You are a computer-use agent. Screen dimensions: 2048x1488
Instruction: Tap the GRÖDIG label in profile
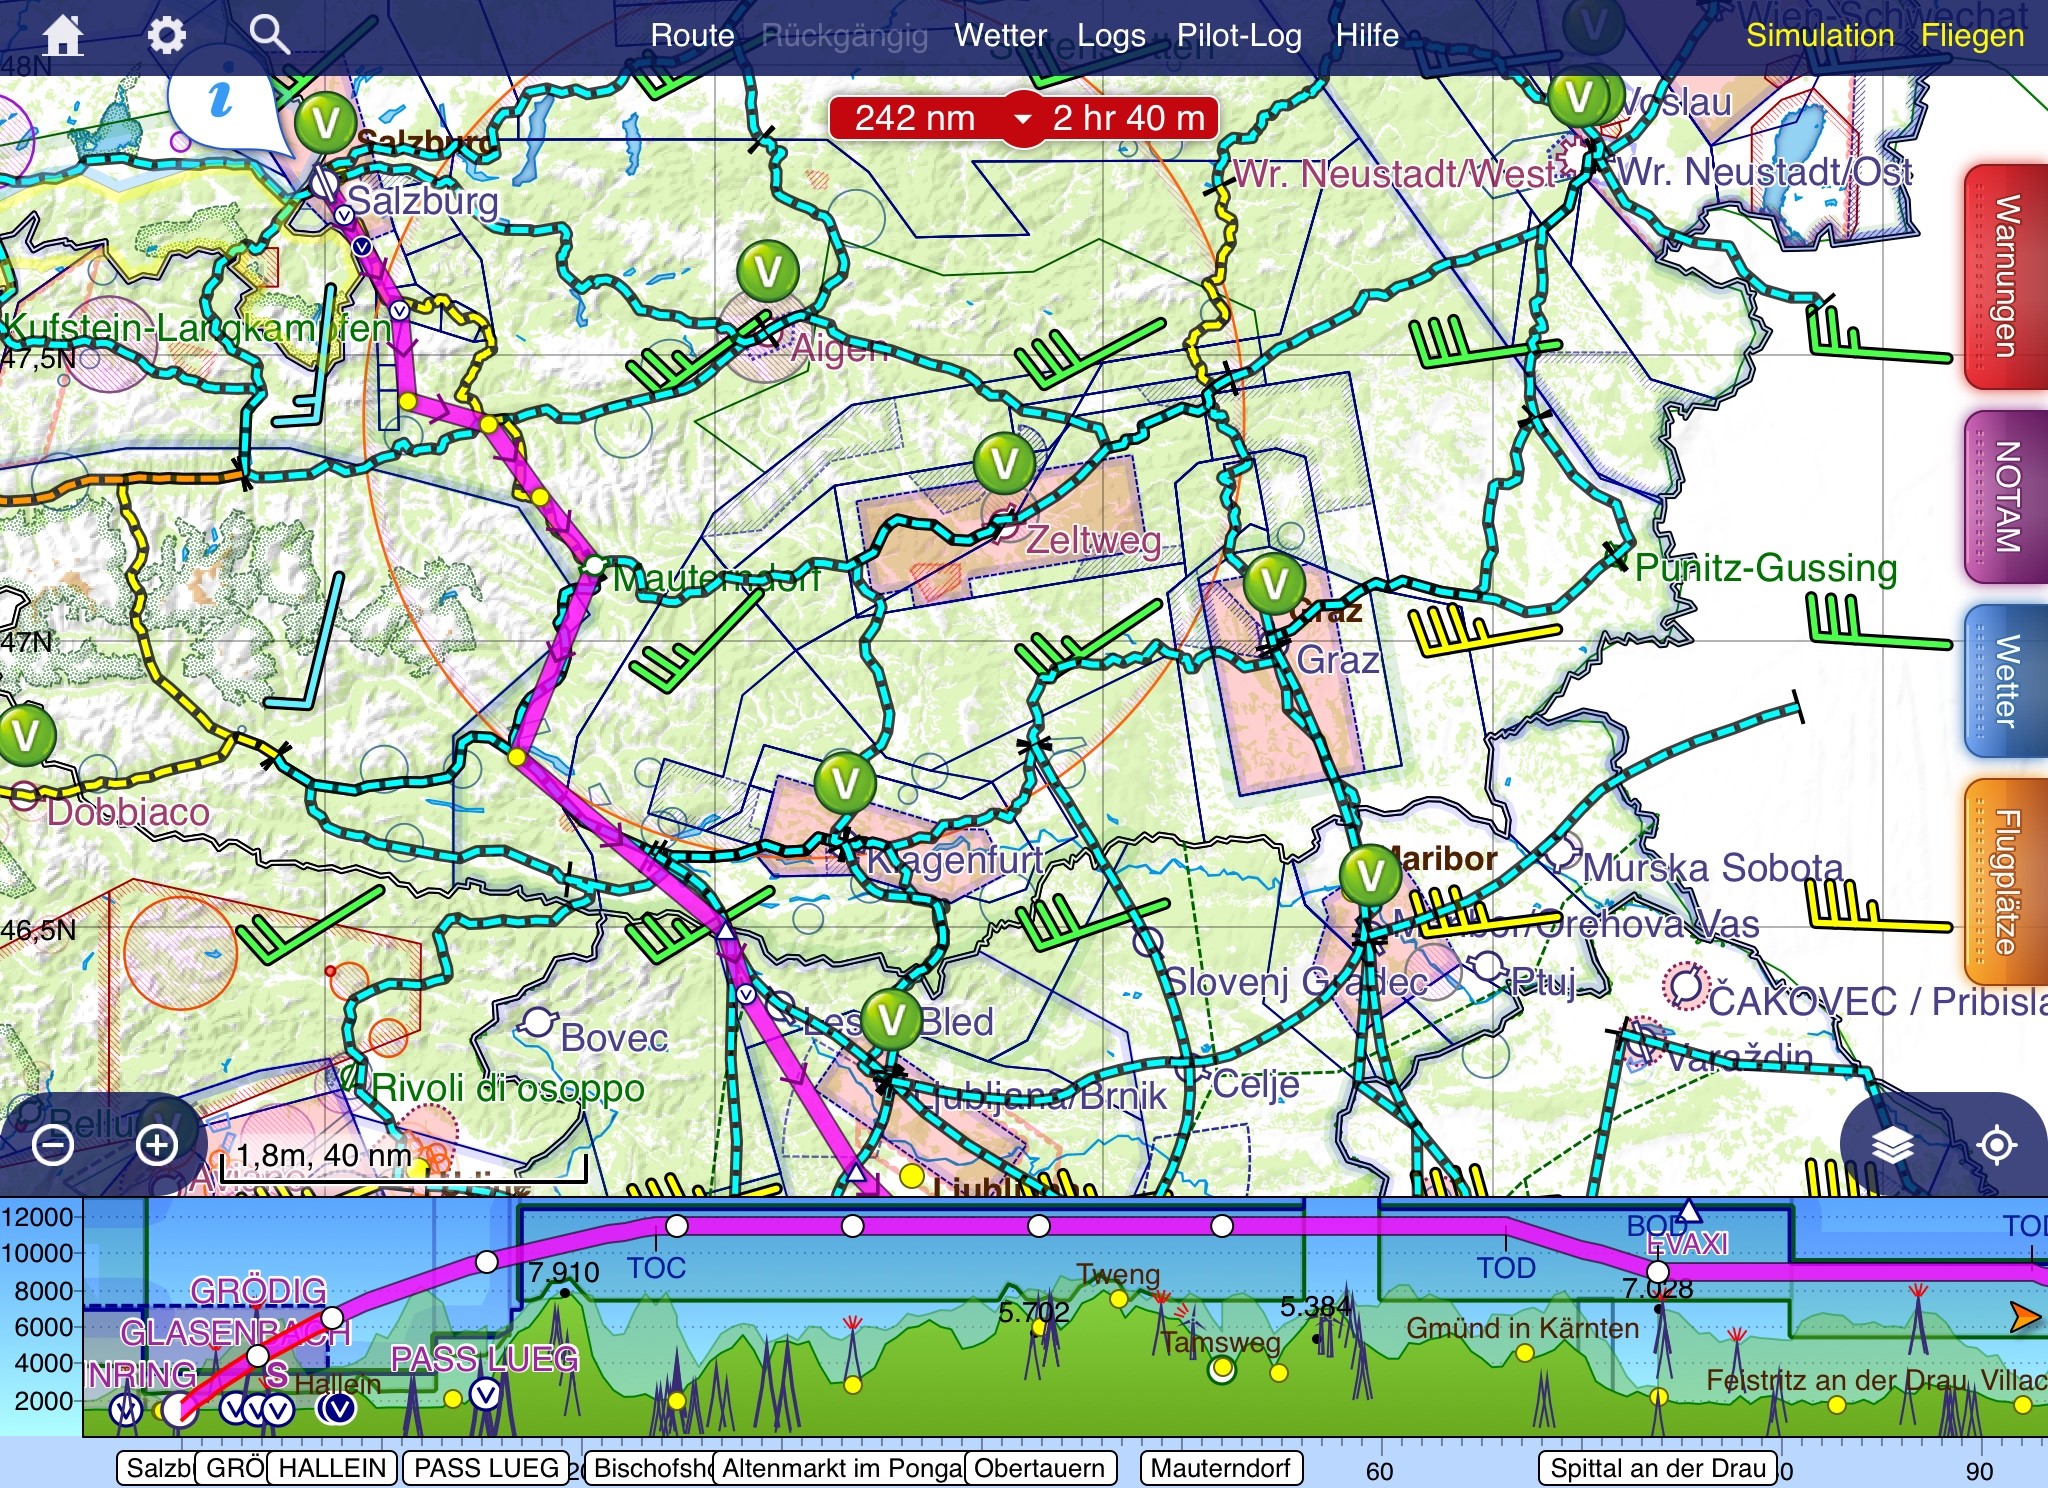[x=258, y=1291]
